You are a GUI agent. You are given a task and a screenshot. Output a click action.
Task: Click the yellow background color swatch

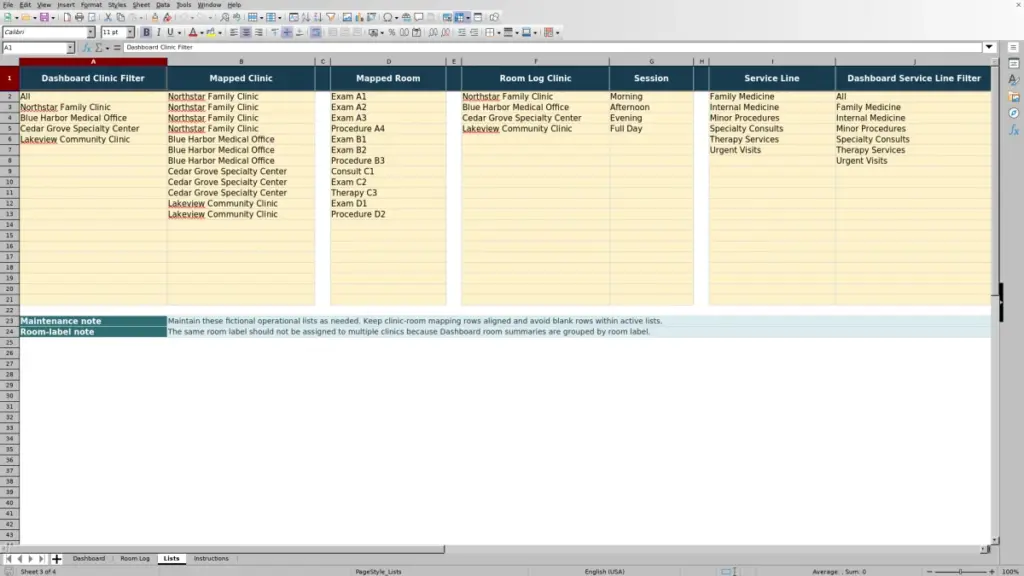tap(211, 33)
